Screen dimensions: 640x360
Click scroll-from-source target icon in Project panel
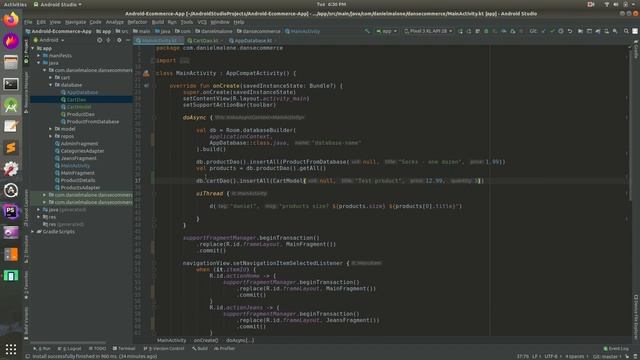pos(99,40)
